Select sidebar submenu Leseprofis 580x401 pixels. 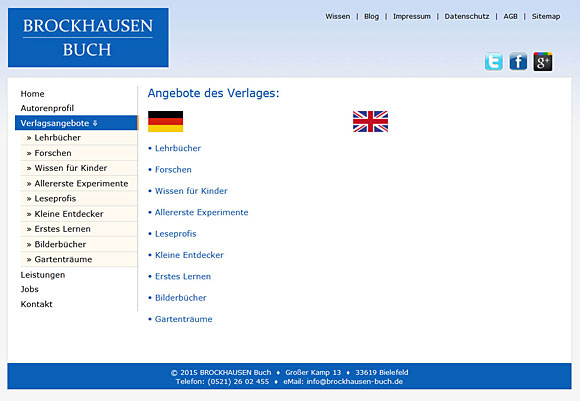79,199
